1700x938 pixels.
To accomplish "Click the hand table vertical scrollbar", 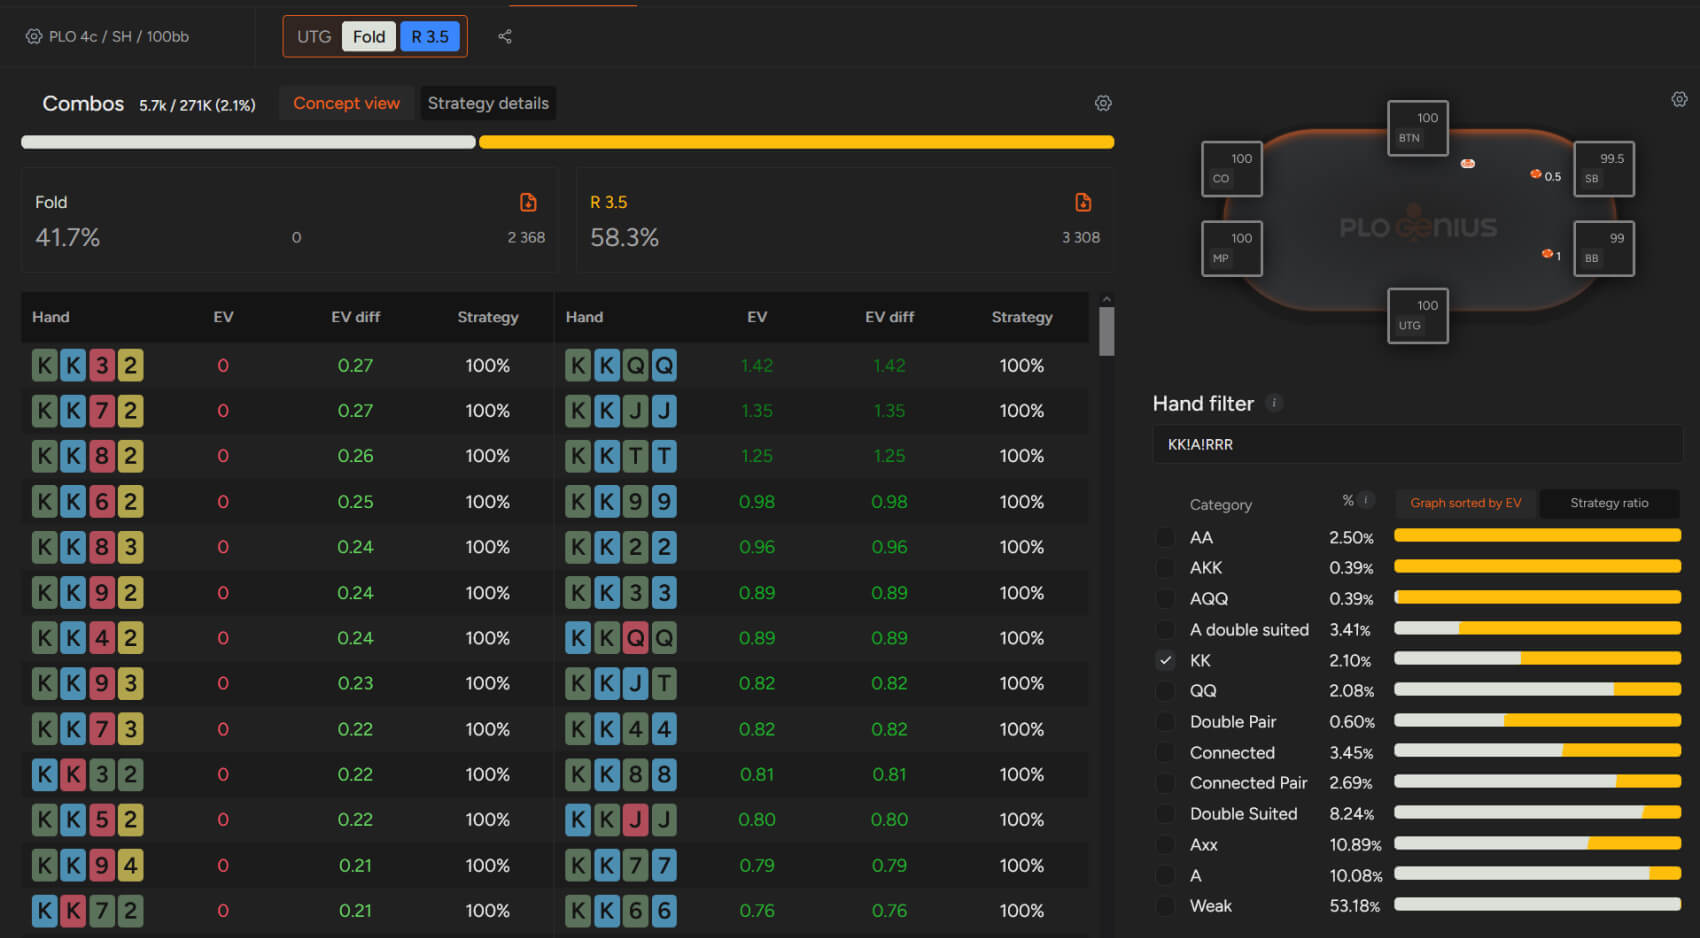I will (1106, 330).
